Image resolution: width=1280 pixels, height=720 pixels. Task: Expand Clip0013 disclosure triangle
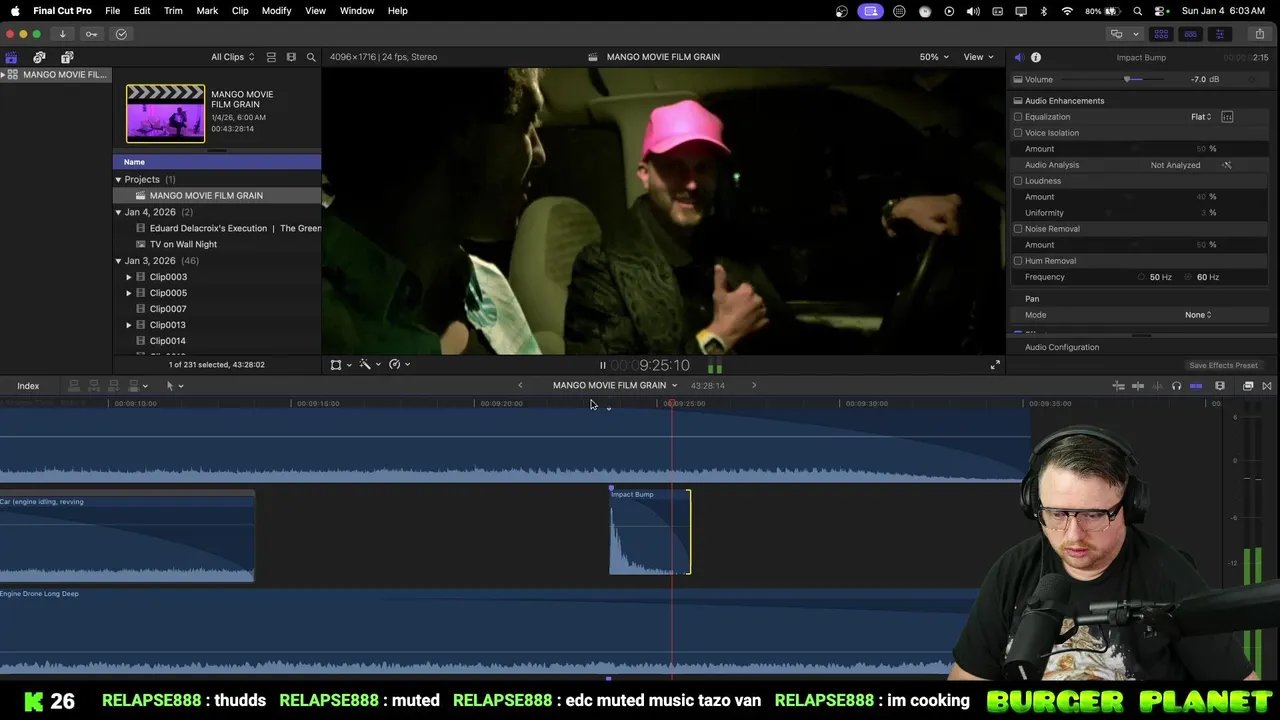tap(129, 325)
